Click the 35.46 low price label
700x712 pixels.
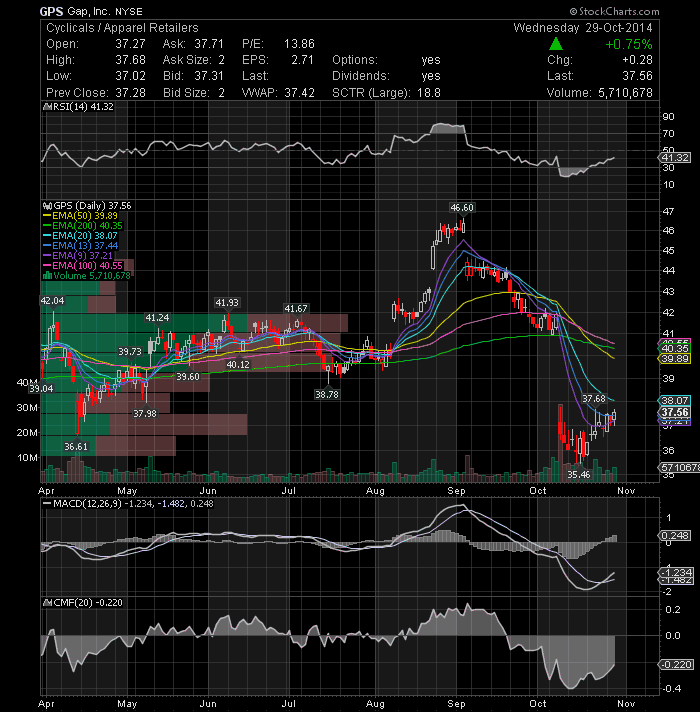point(579,475)
